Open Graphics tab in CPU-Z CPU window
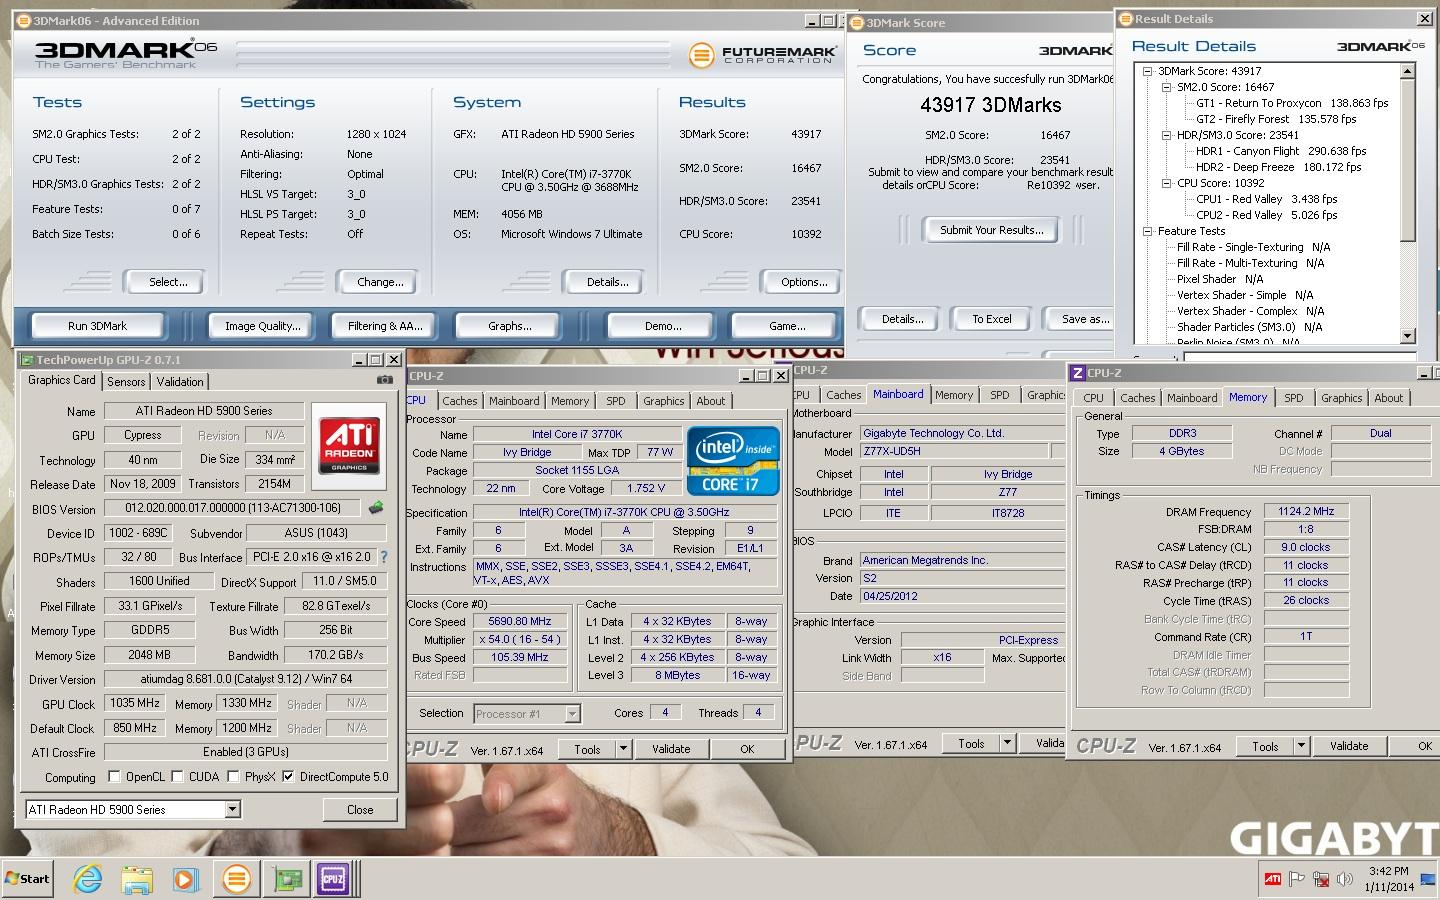 pyautogui.click(x=664, y=401)
